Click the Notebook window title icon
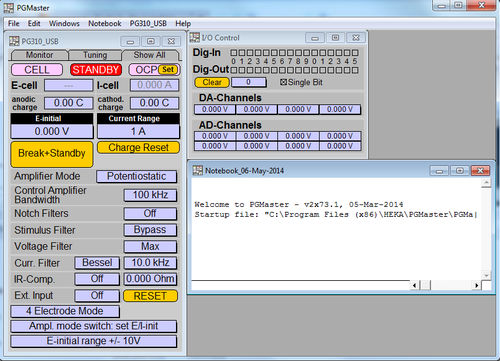Screen dimensions: 500x361 click(198, 170)
